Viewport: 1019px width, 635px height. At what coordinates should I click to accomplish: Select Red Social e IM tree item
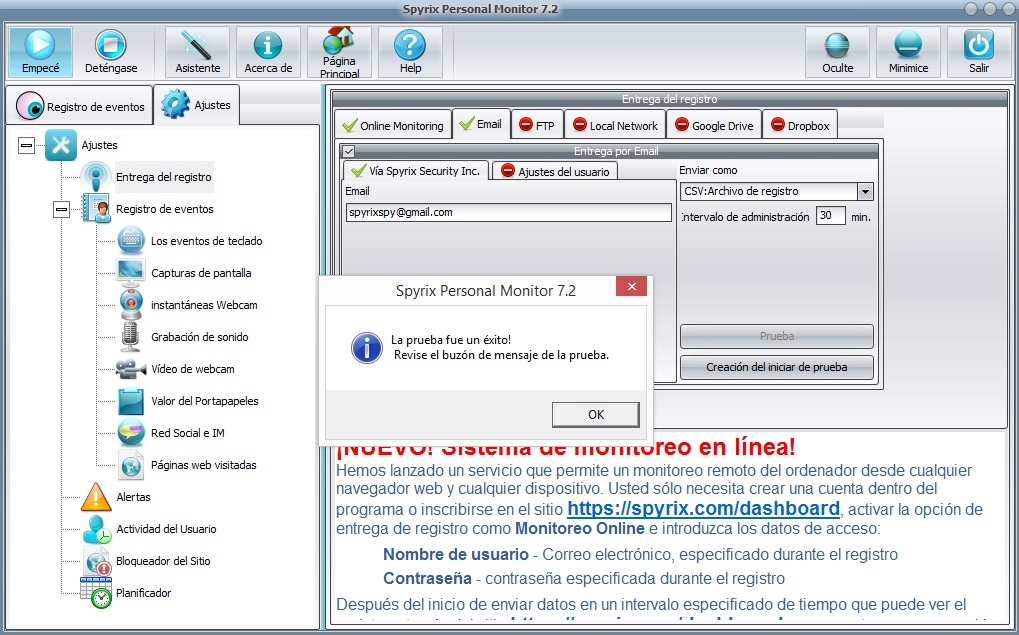pyautogui.click(x=188, y=433)
